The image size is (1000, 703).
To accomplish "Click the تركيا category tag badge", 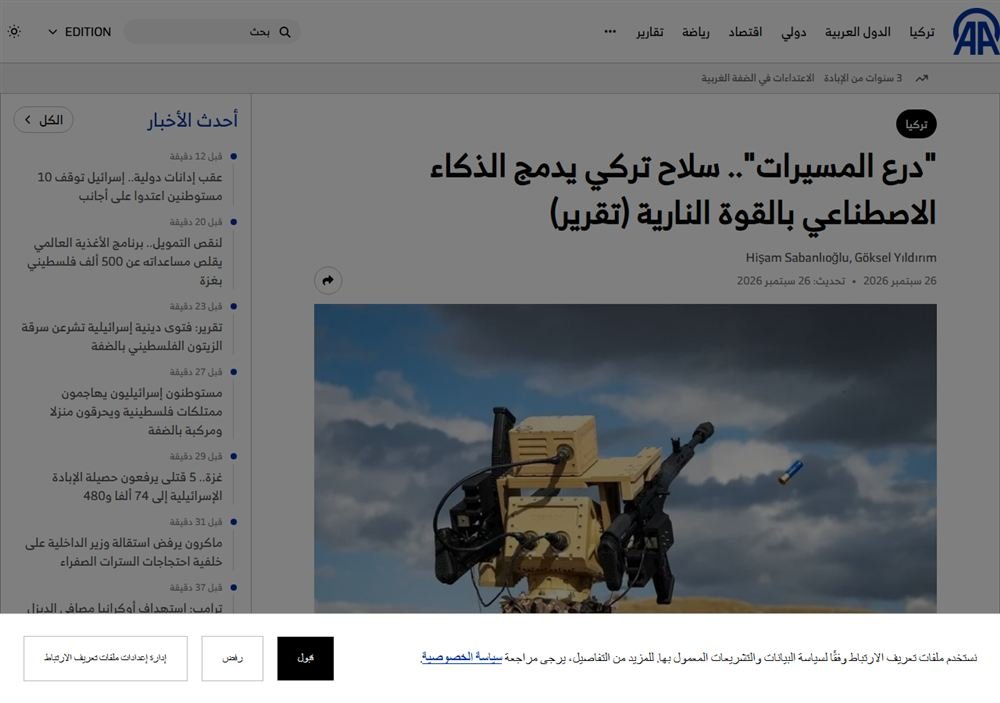I will pos(916,124).
